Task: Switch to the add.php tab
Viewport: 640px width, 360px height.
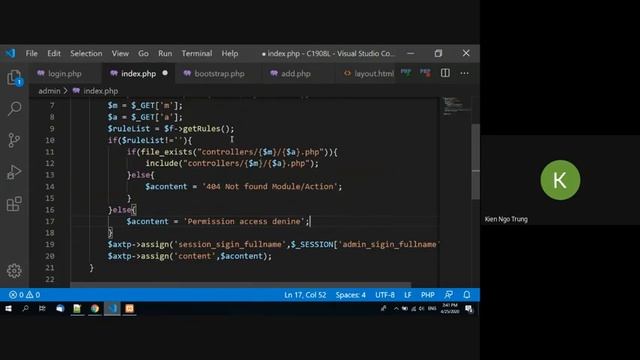Action: tap(296, 73)
